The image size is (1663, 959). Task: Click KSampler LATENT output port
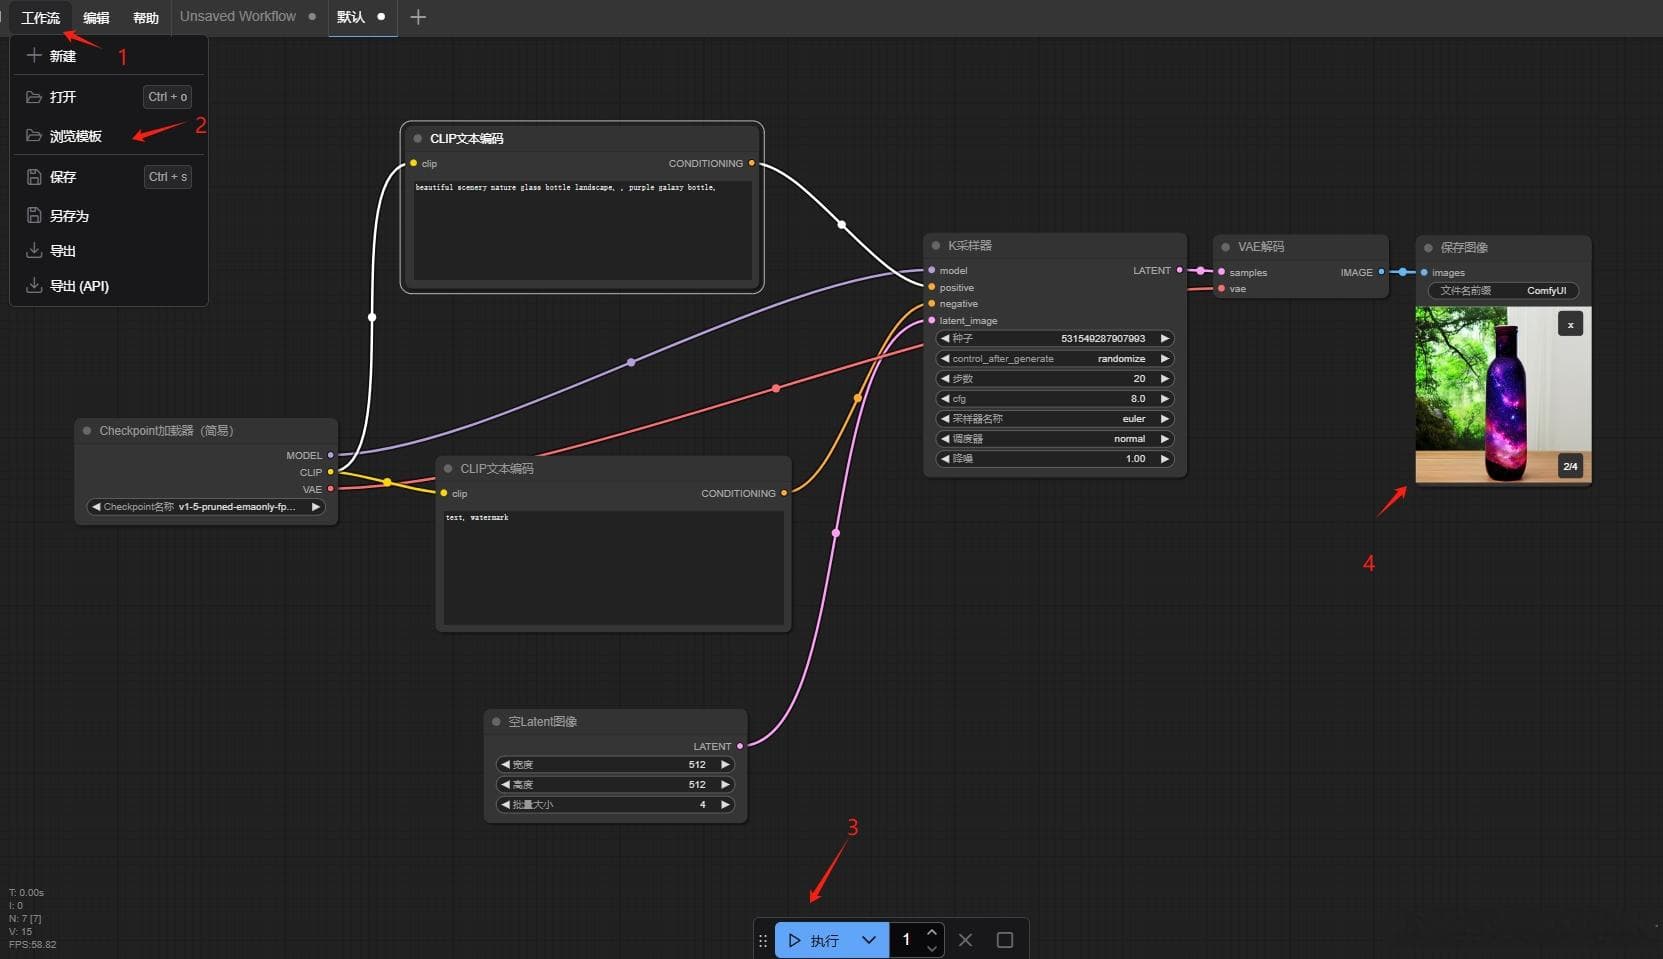click(1180, 270)
